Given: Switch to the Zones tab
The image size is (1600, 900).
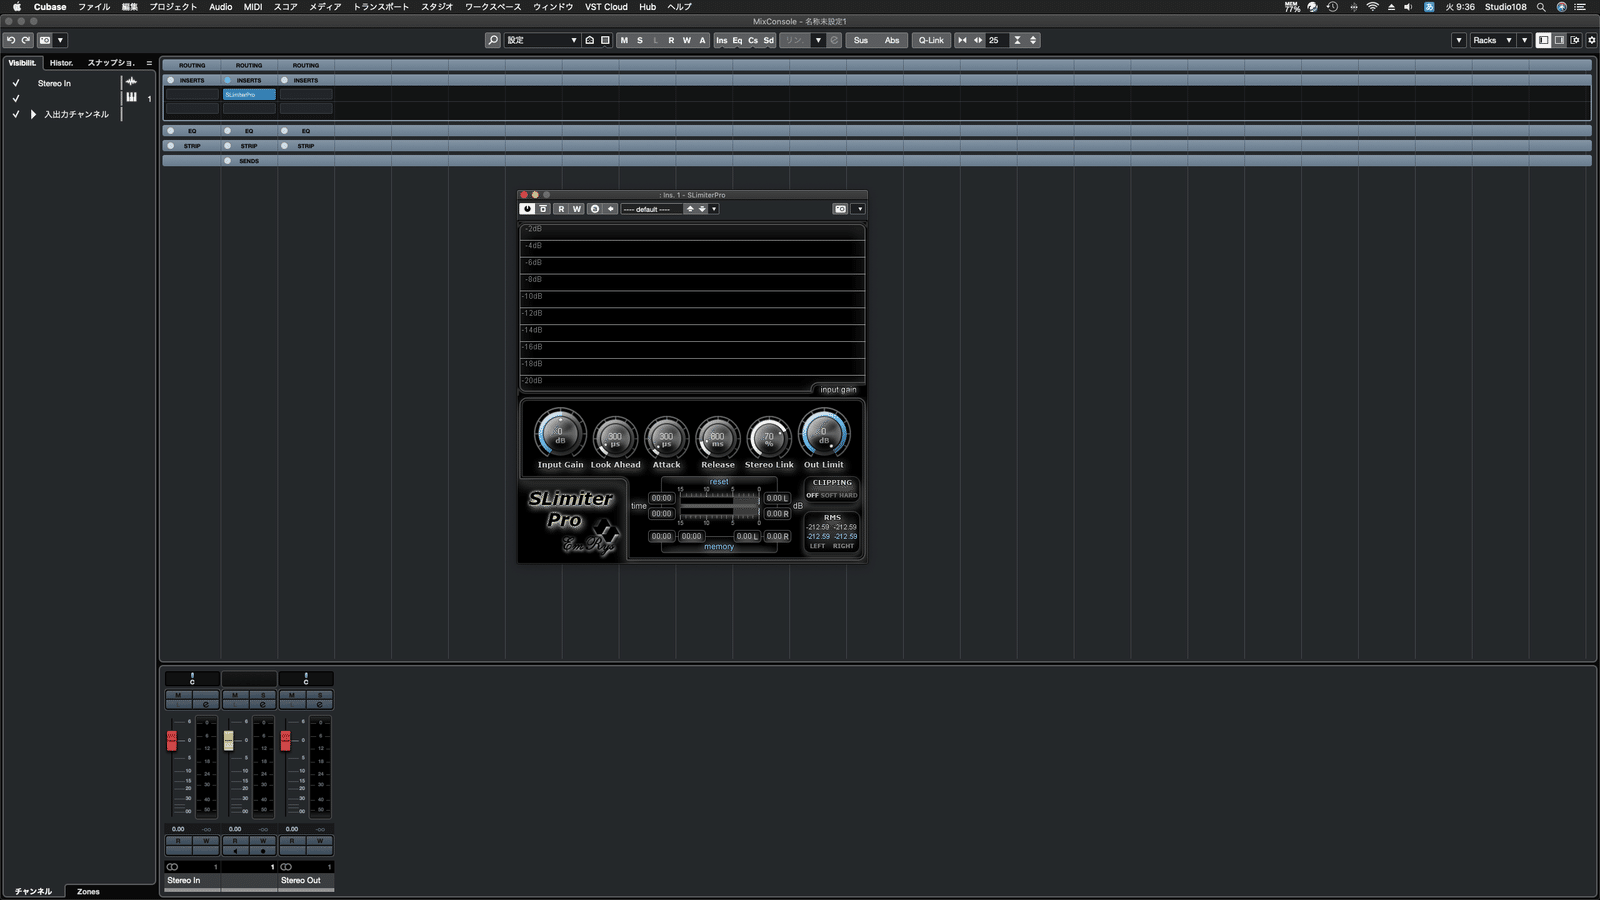Looking at the screenshot, I should click(88, 891).
